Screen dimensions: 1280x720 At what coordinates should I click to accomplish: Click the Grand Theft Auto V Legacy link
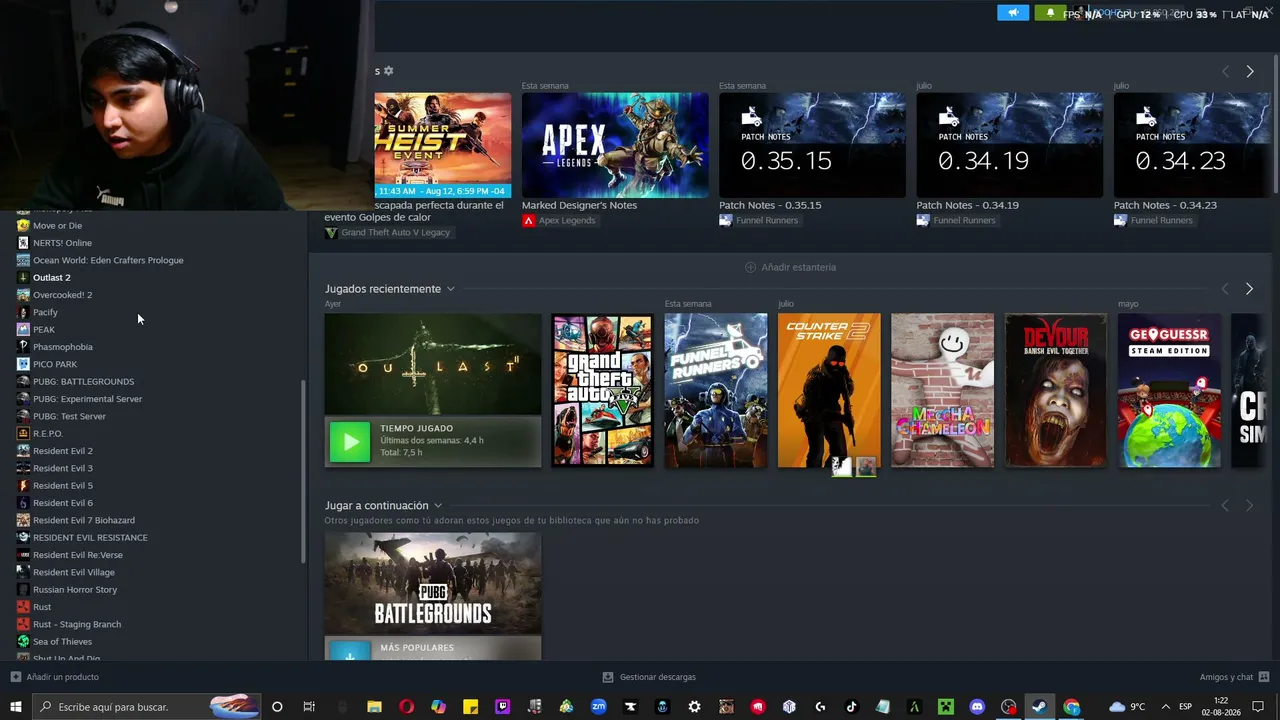coord(396,232)
